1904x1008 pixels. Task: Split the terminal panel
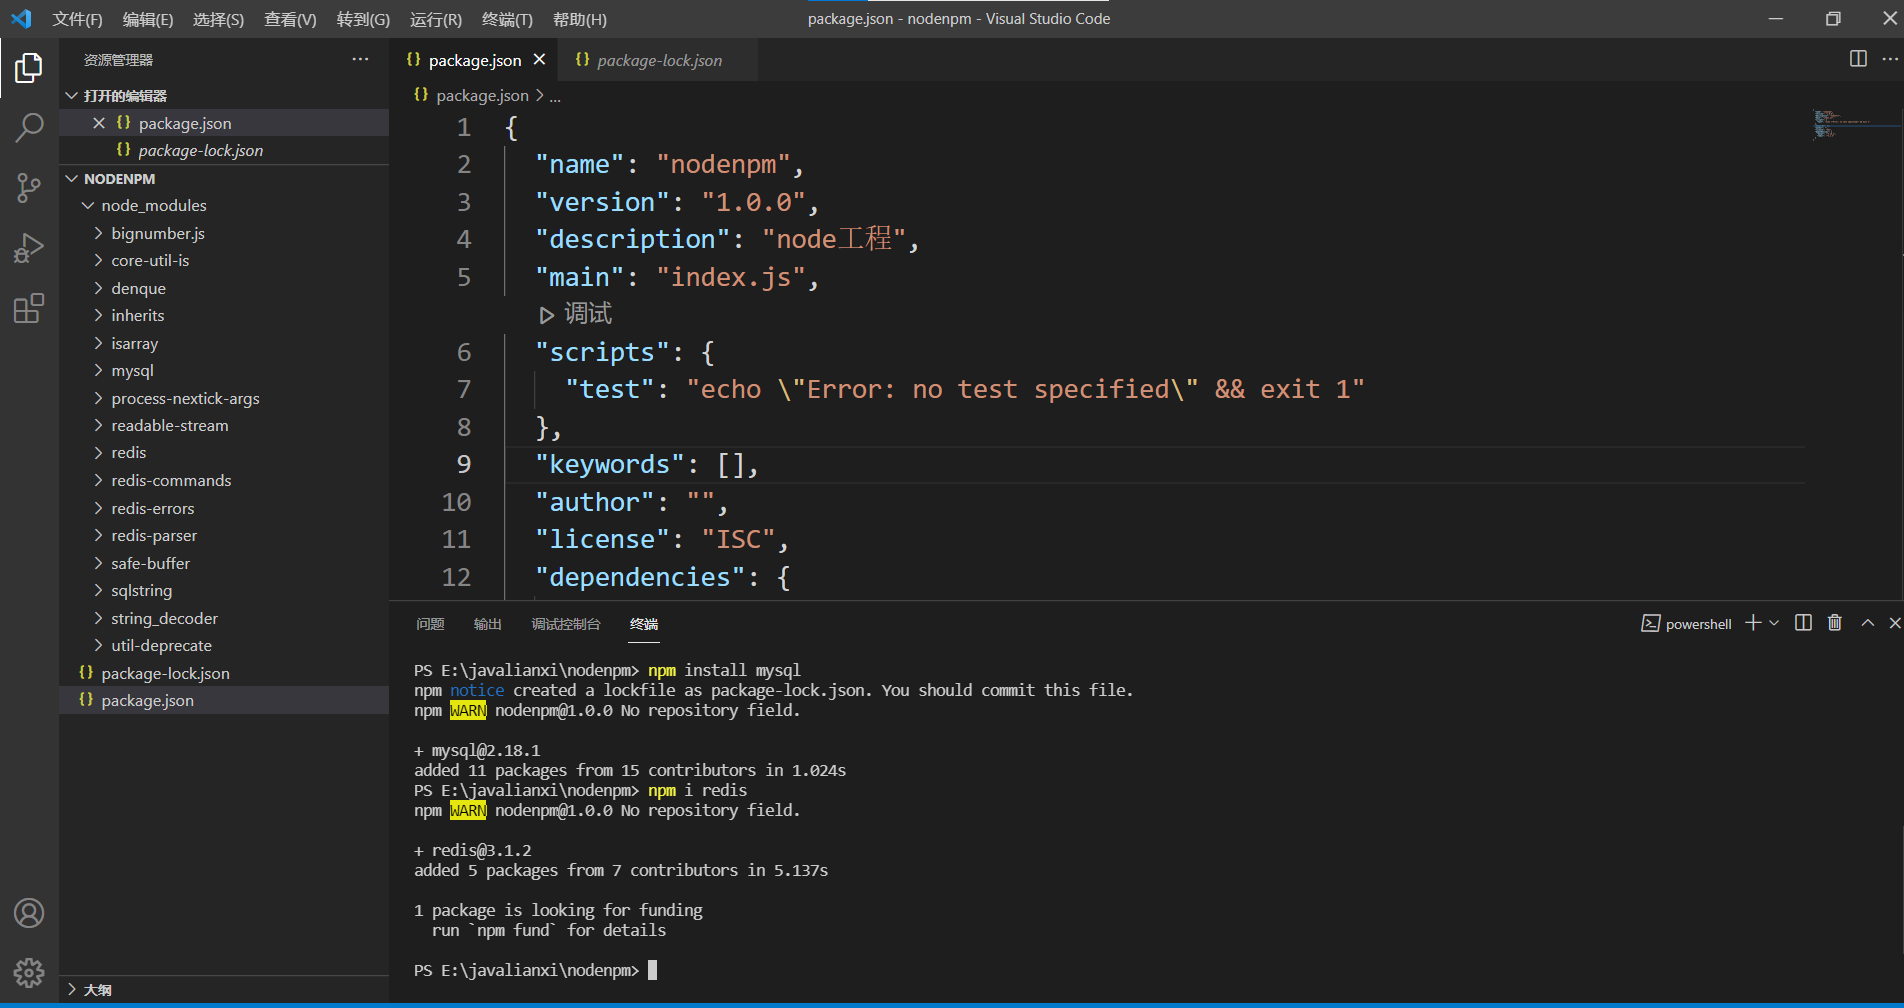click(x=1803, y=623)
